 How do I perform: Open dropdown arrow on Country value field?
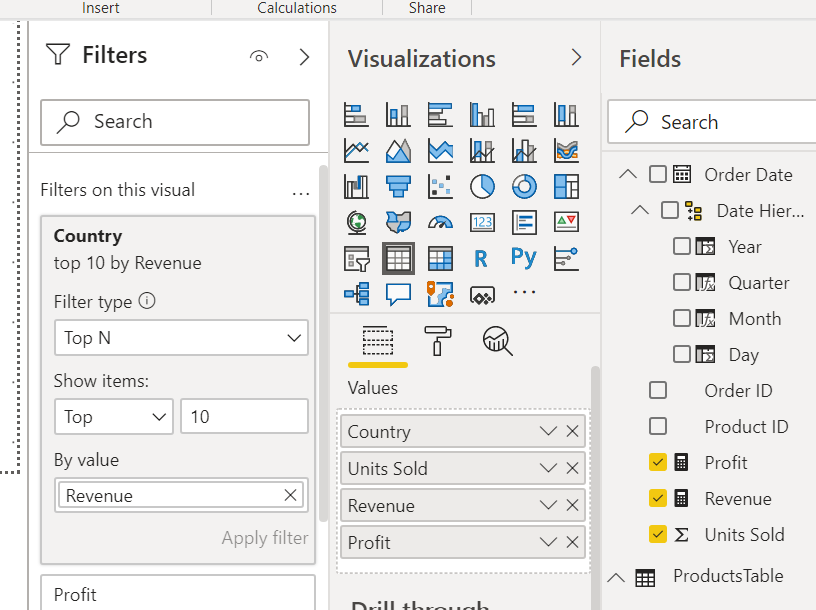point(547,432)
